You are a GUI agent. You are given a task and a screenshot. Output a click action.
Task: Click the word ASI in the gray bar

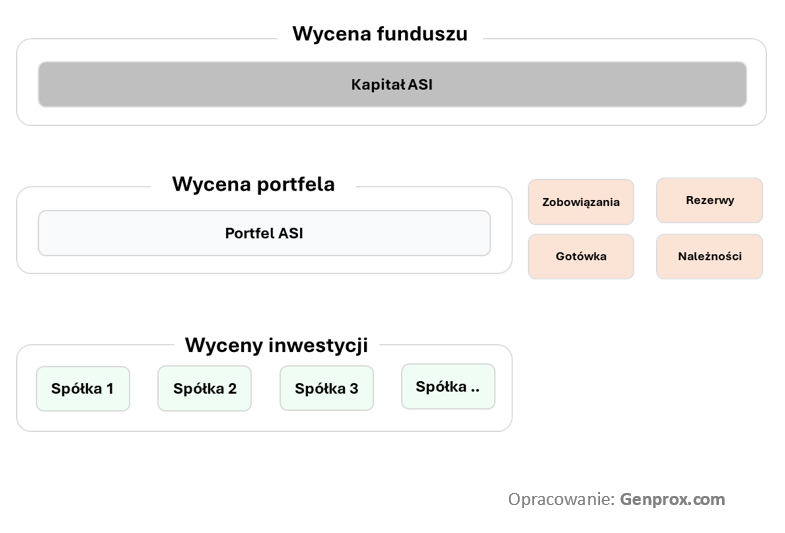(x=420, y=85)
